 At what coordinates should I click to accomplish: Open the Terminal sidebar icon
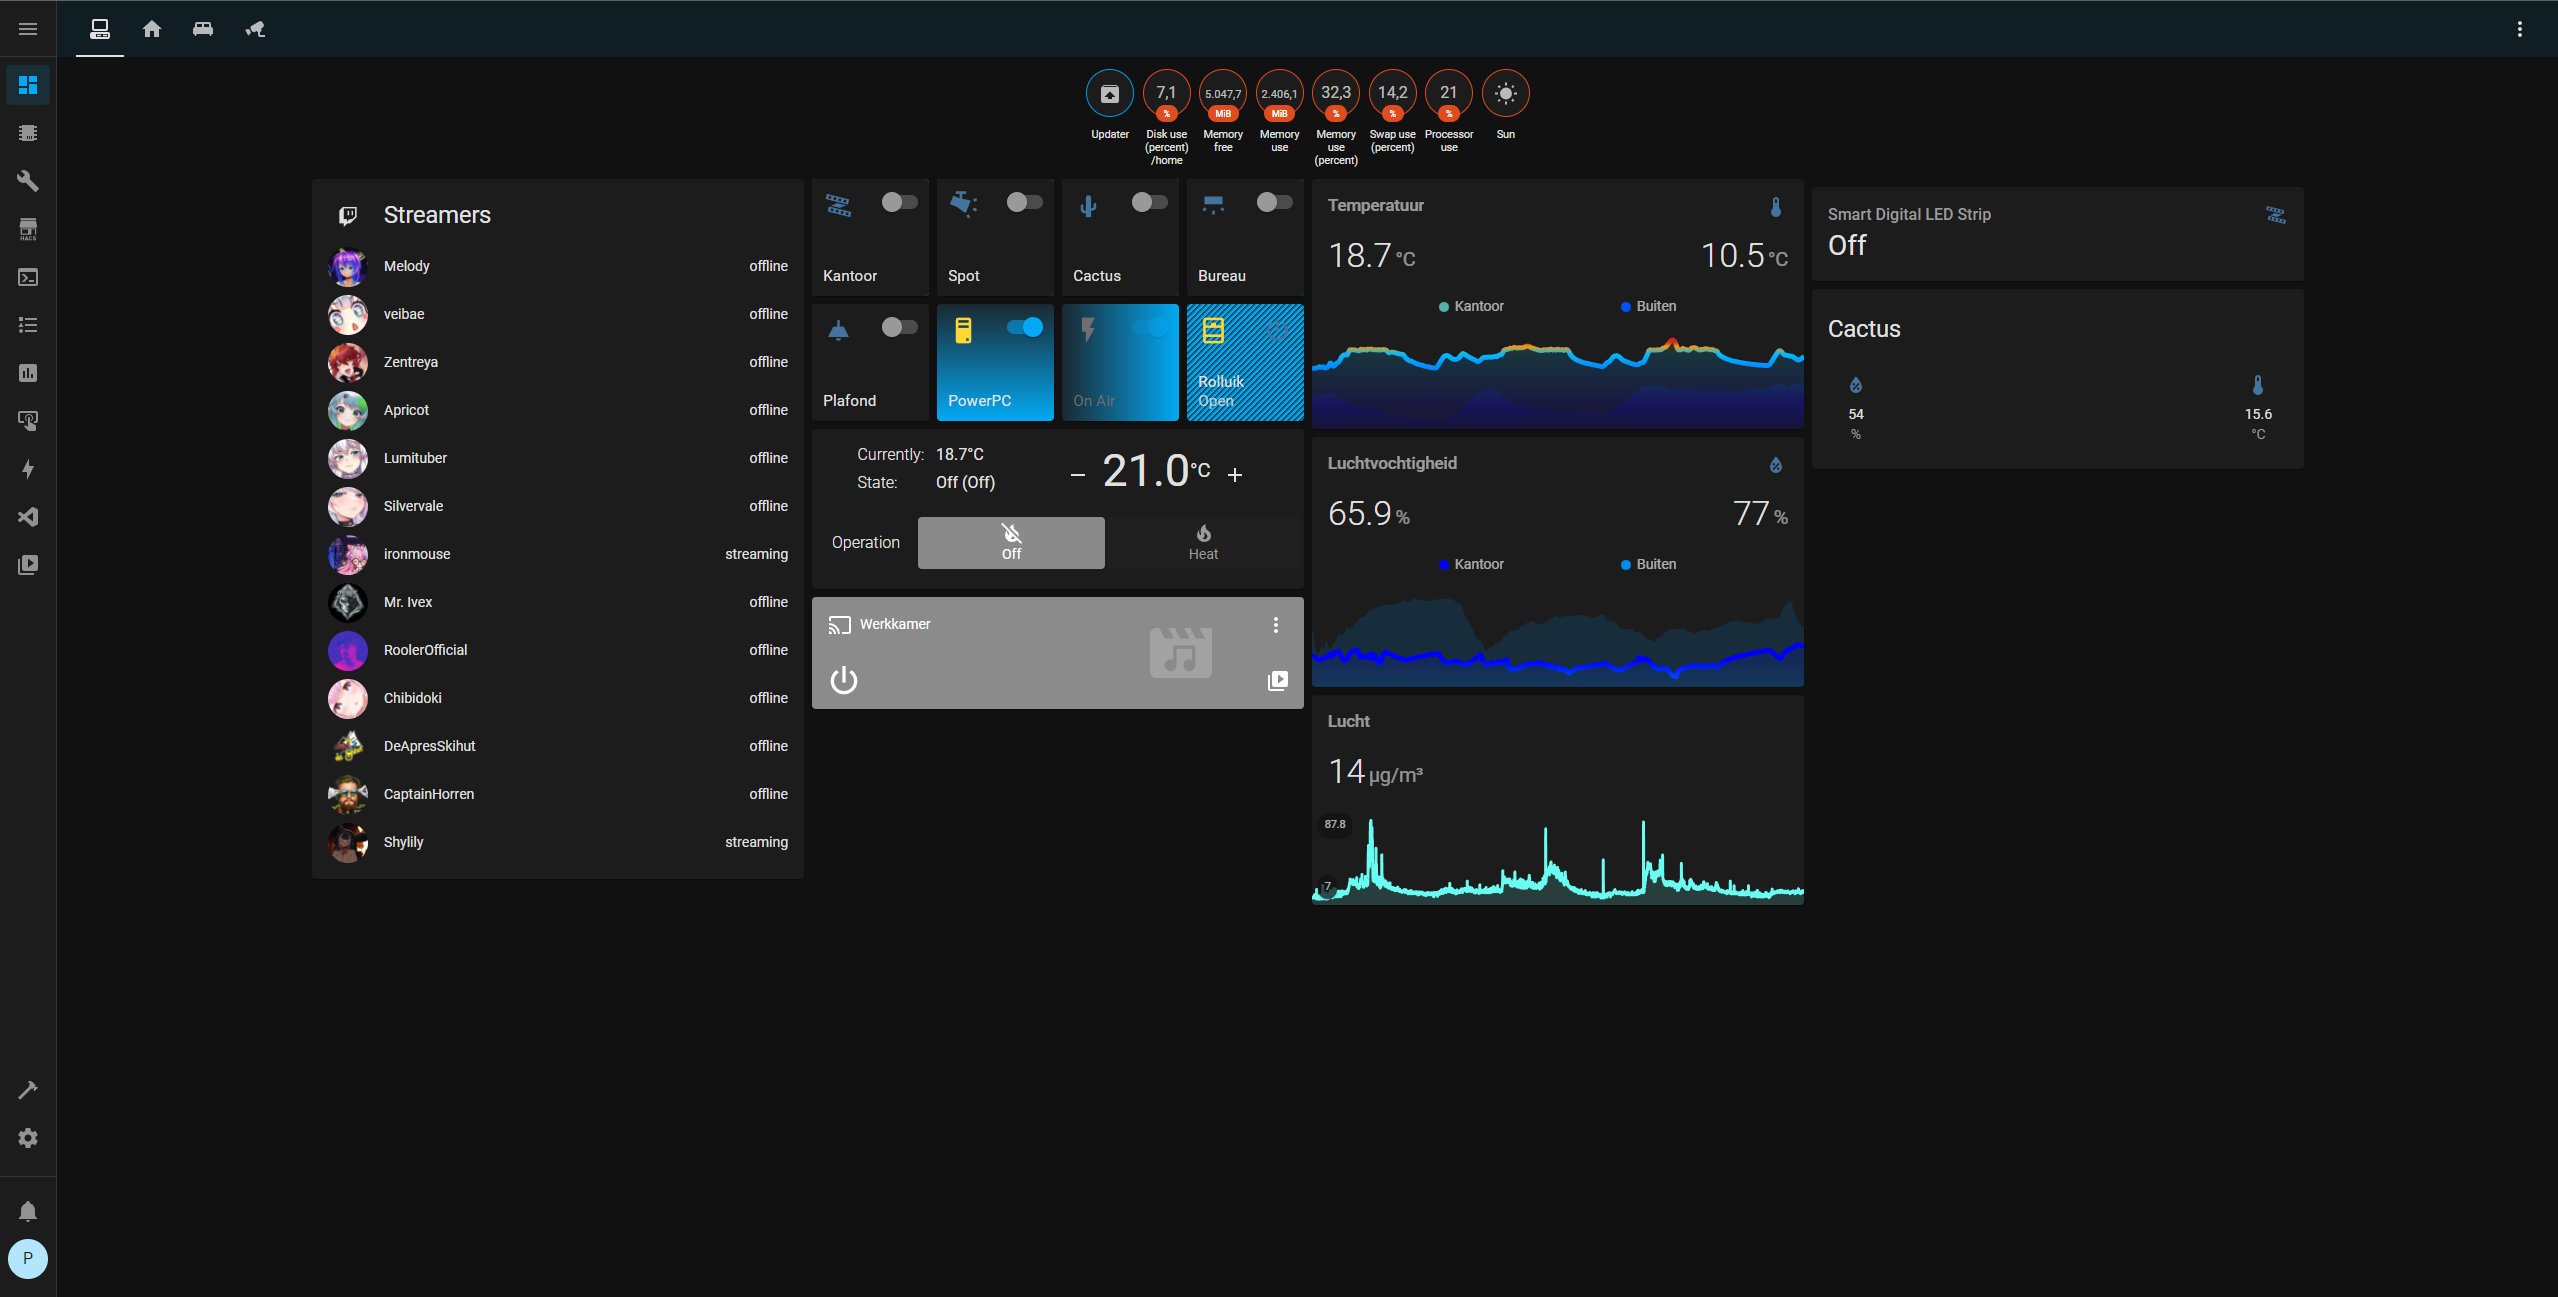click(28, 277)
